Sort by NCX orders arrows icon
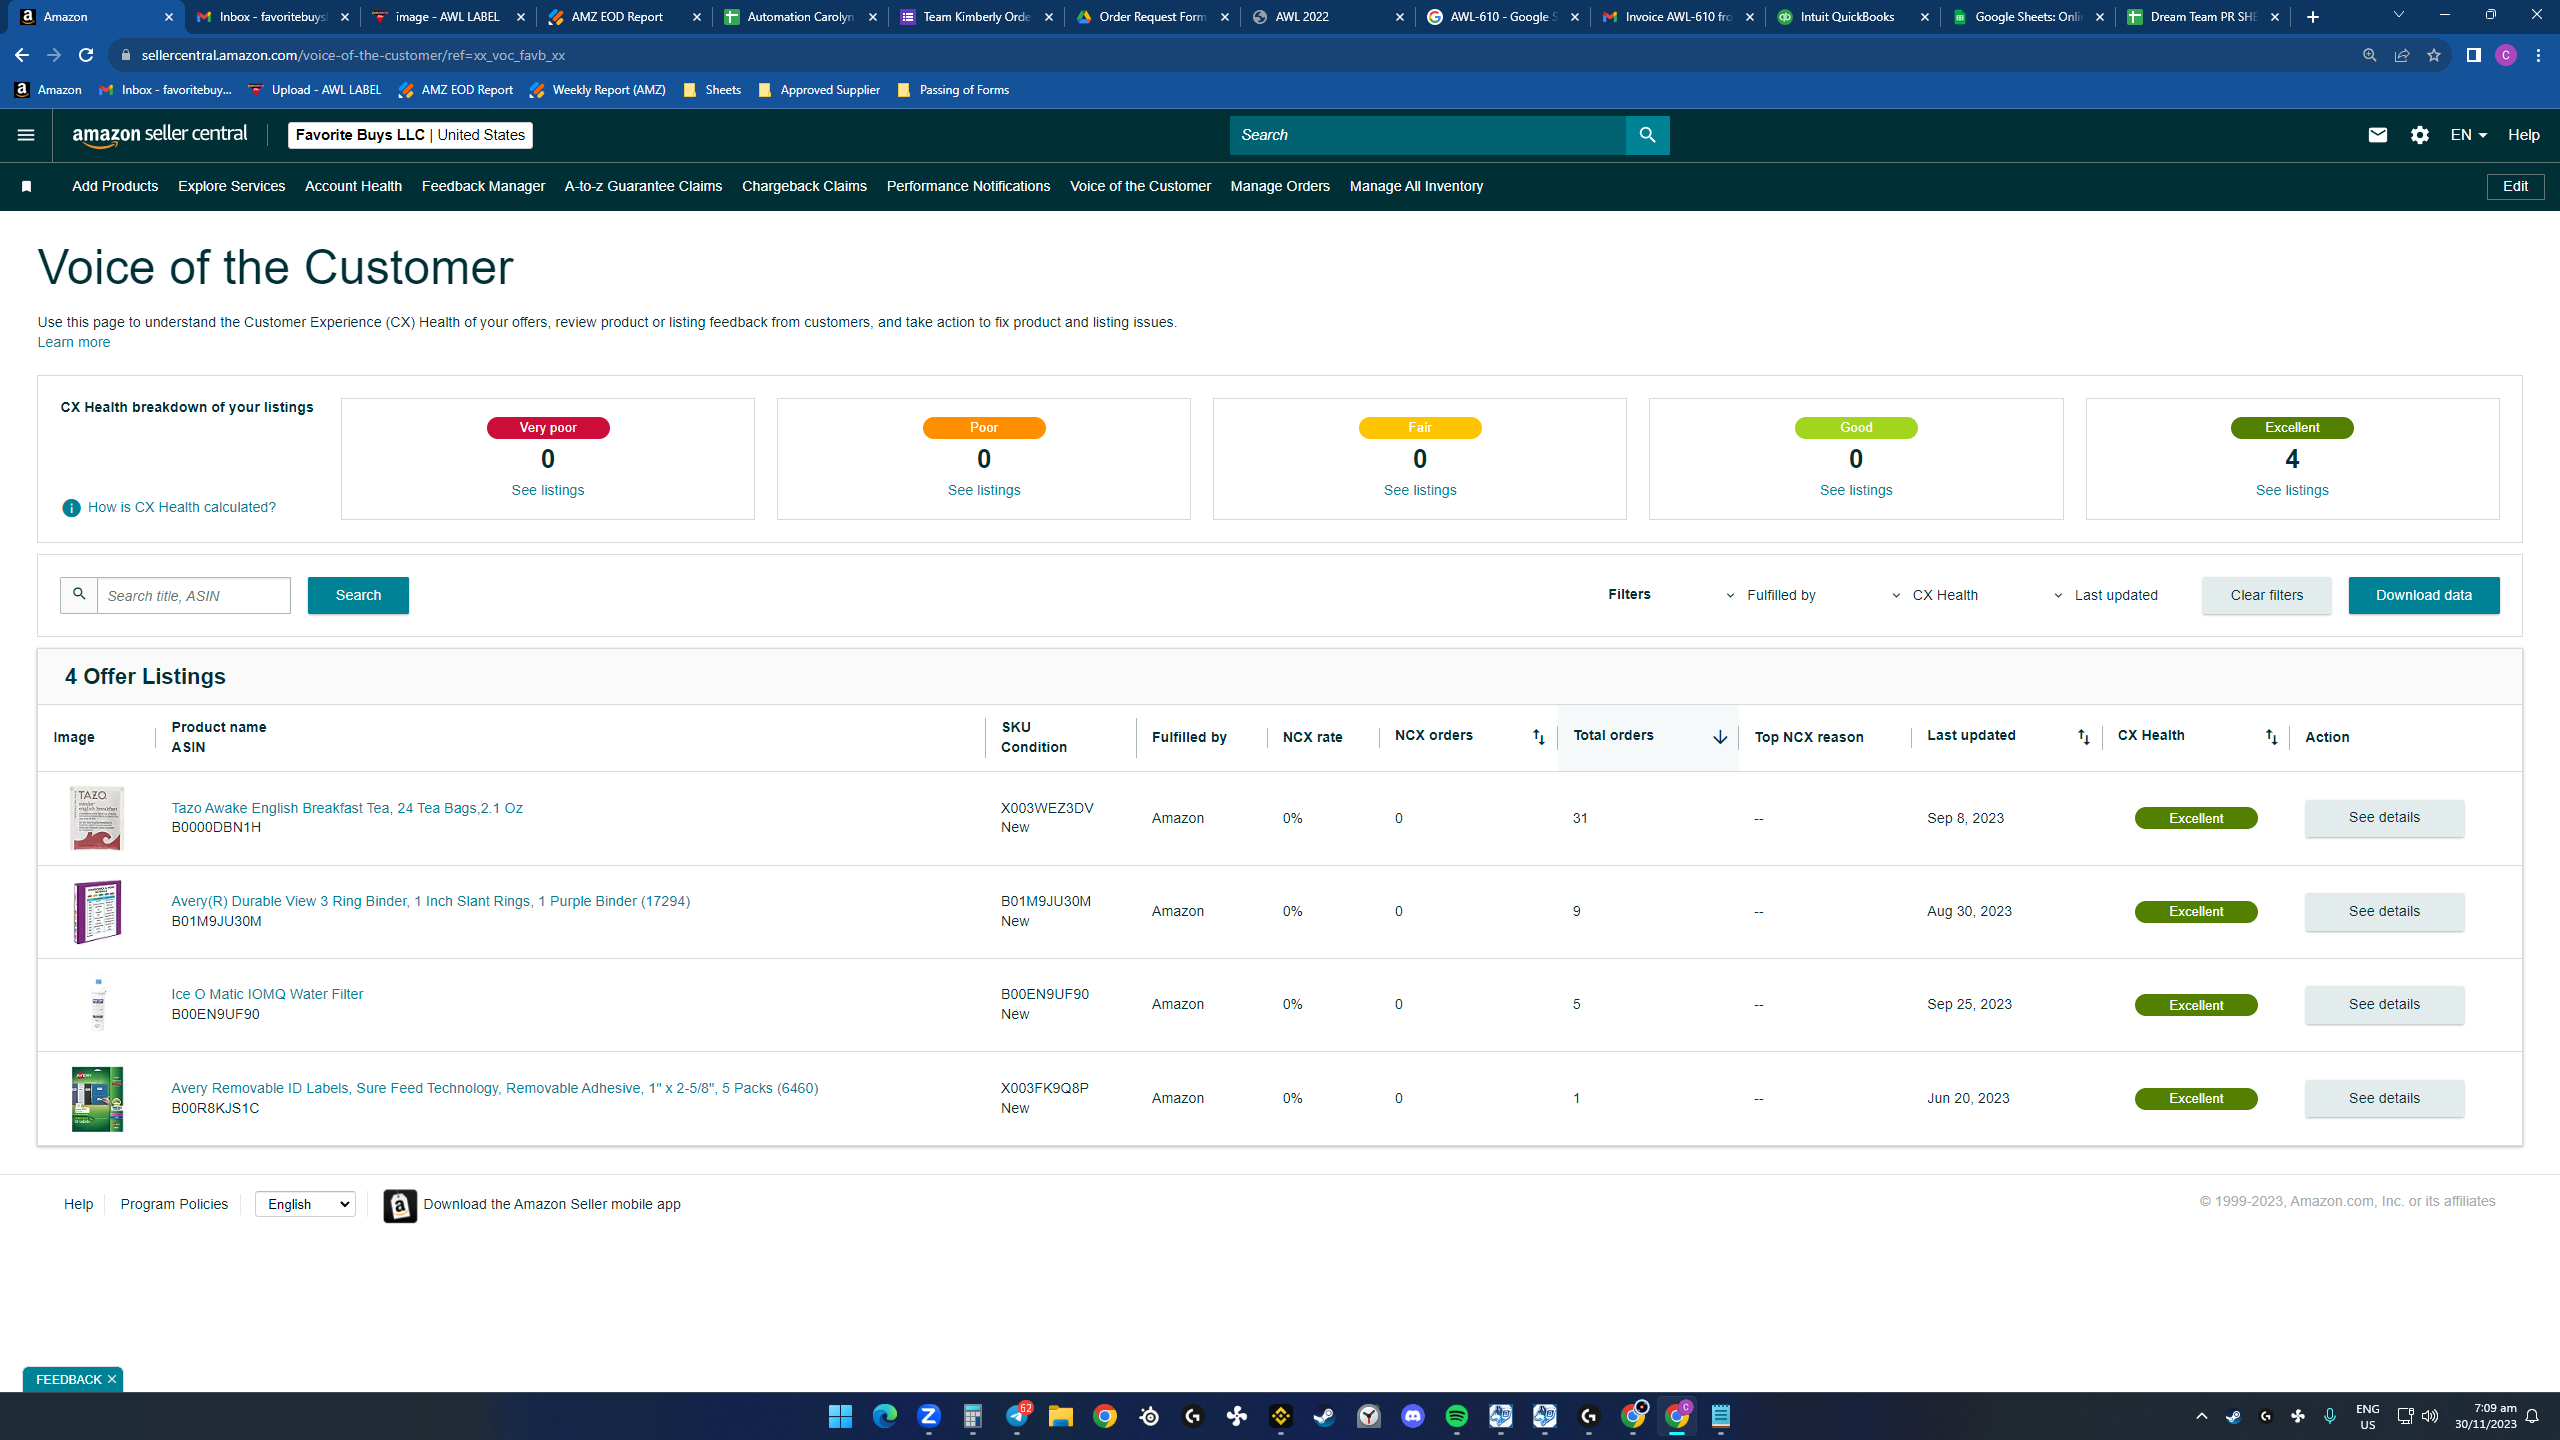 pyautogui.click(x=1538, y=737)
